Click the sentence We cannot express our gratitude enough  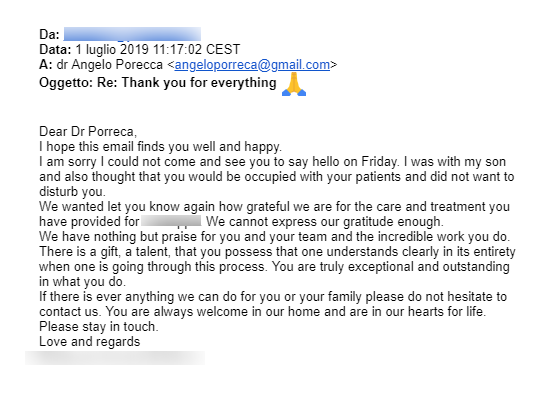325,222
